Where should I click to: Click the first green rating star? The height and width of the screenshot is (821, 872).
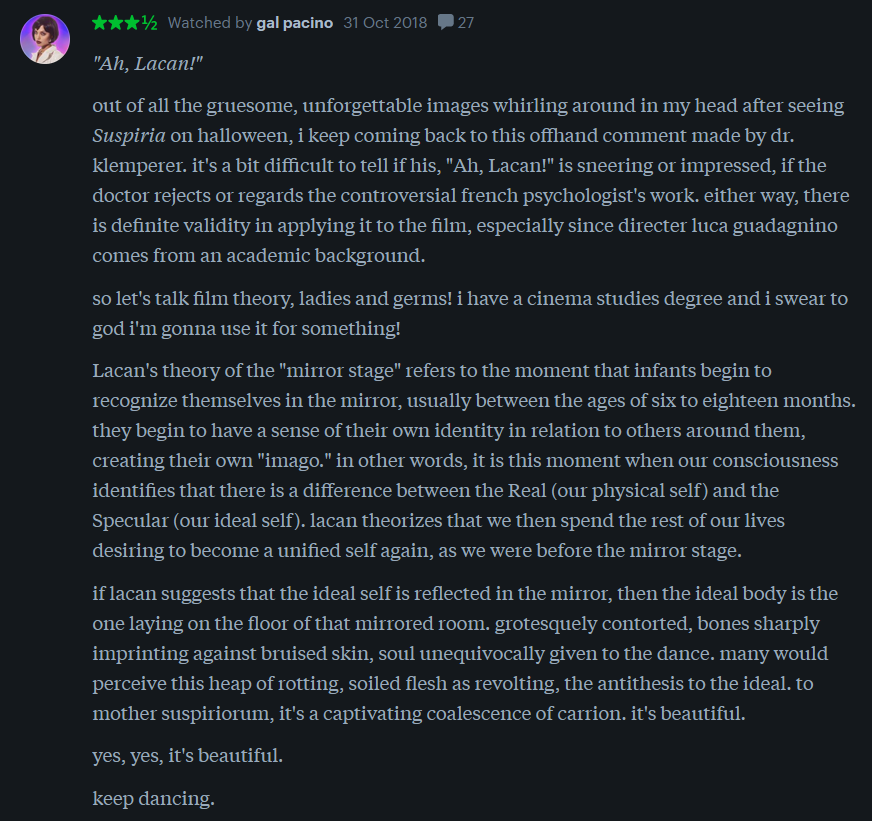pyautogui.click(x=100, y=23)
